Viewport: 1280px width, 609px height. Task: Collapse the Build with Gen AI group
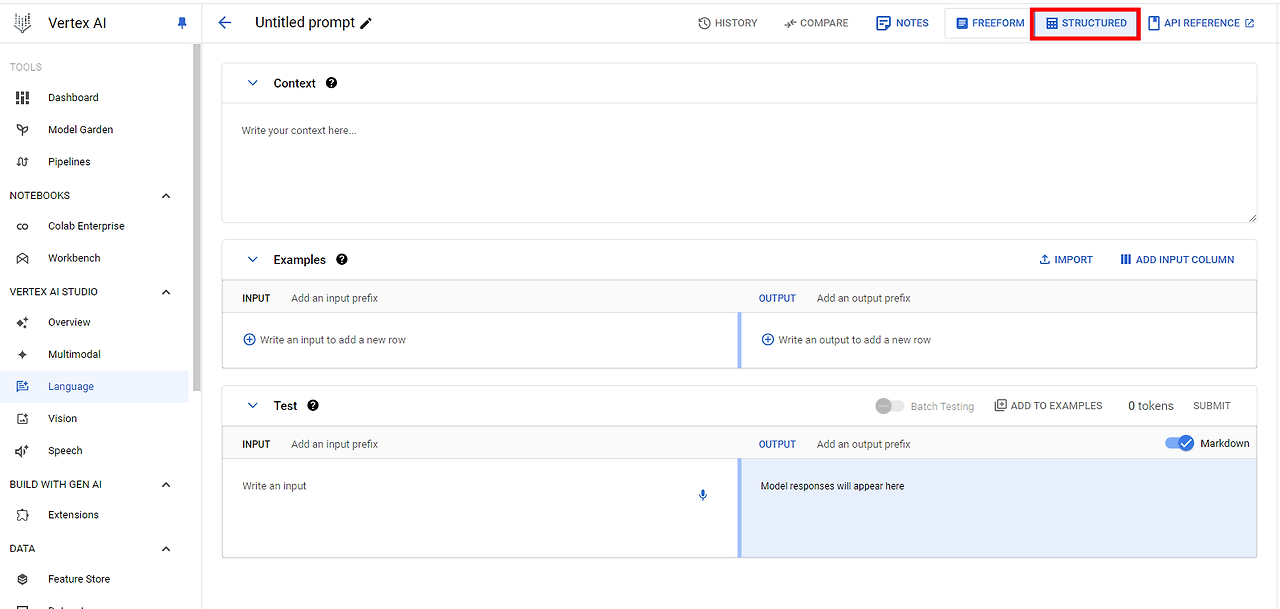(x=166, y=484)
